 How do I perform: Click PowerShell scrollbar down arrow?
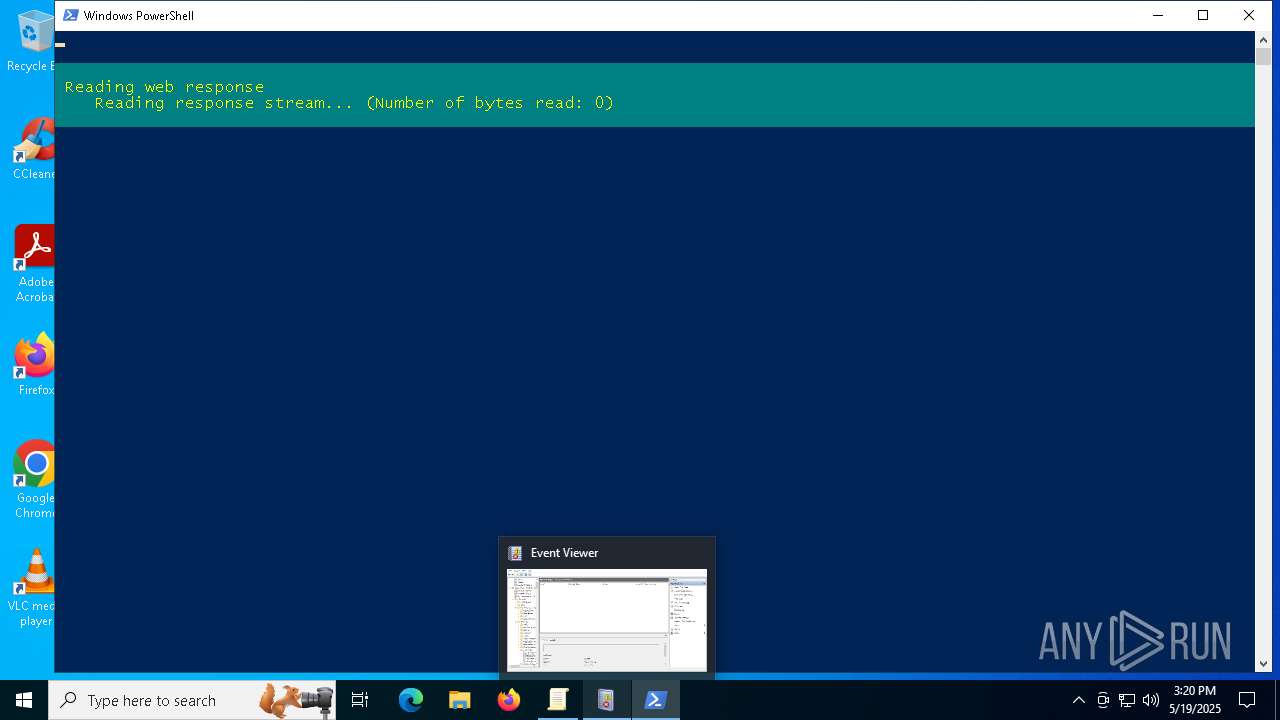point(1263,663)
